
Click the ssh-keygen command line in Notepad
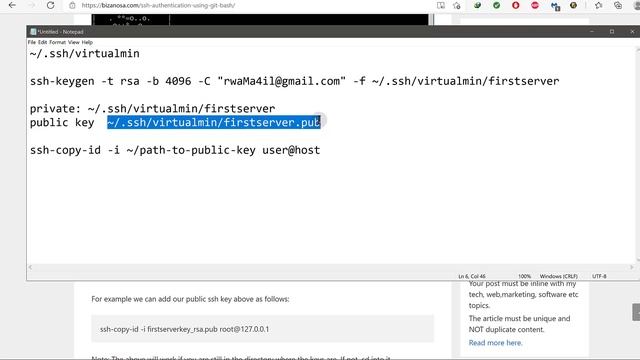(x=294, y=81)
